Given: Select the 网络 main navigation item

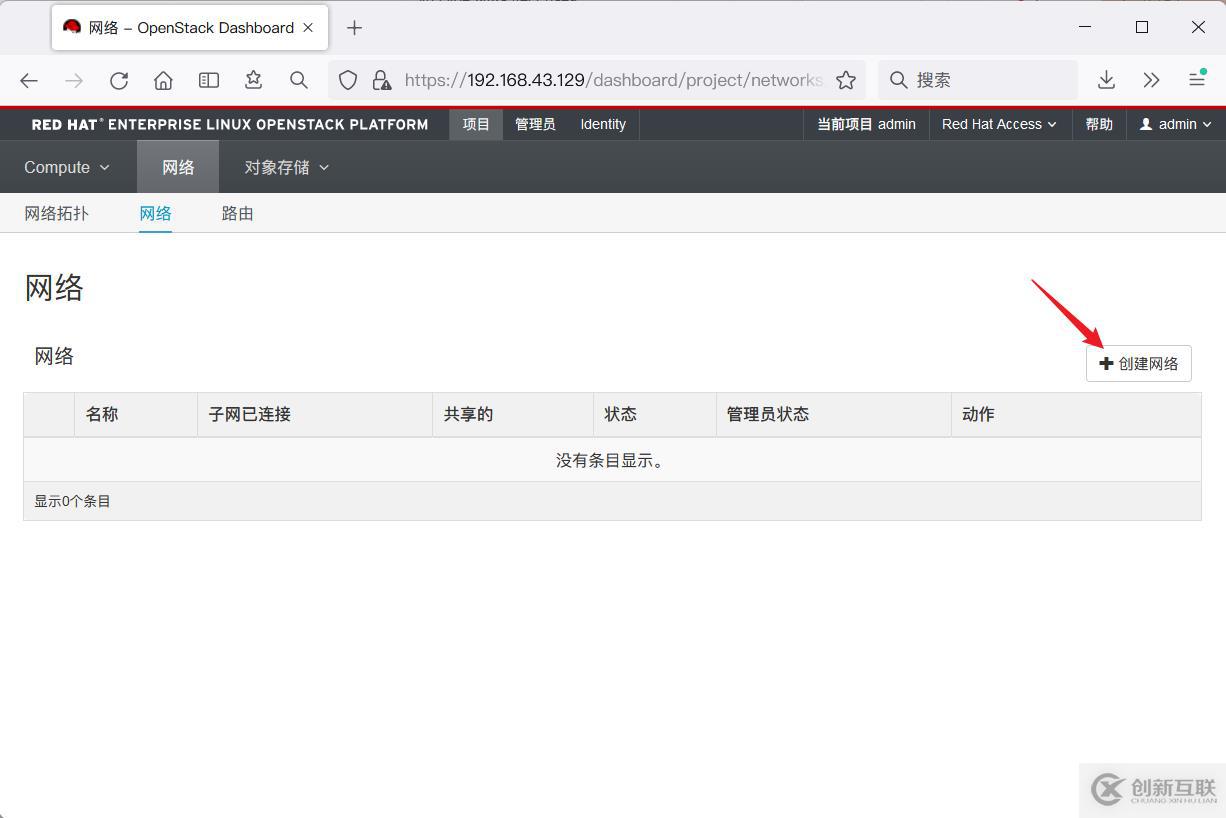Looking at the screenshot, I should tap(178, 167).
